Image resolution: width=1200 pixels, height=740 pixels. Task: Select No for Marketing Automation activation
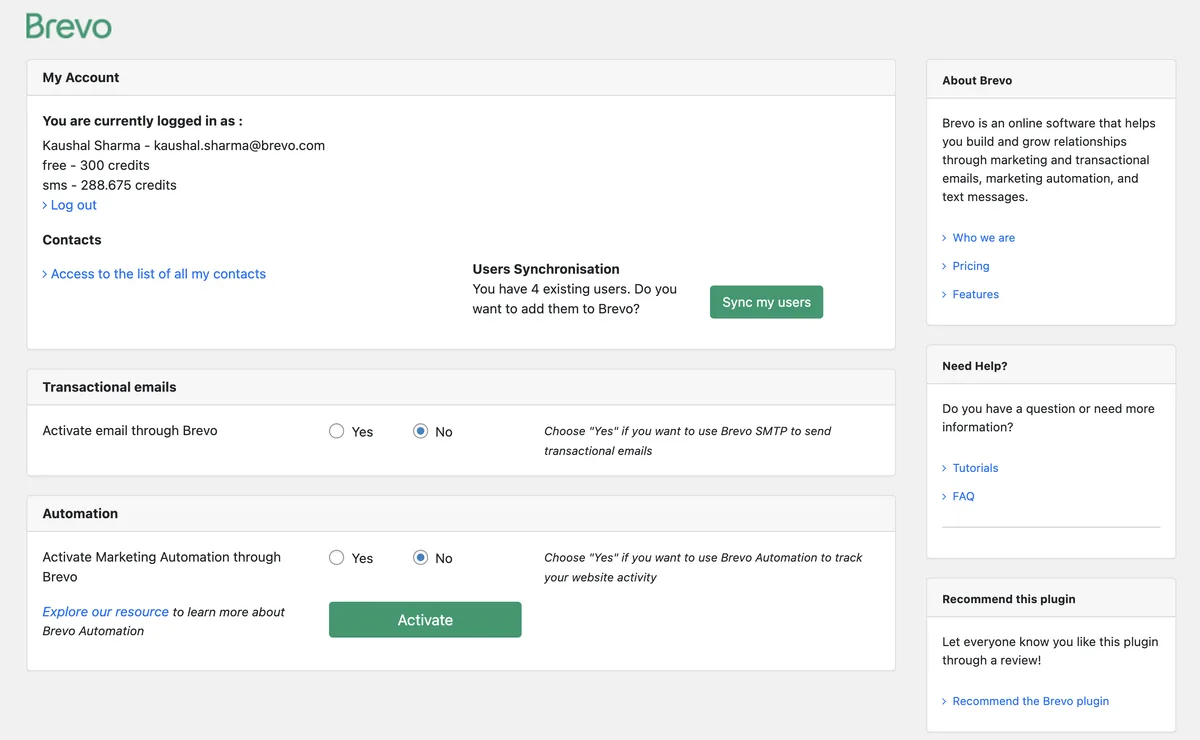(x=421, y=558)
